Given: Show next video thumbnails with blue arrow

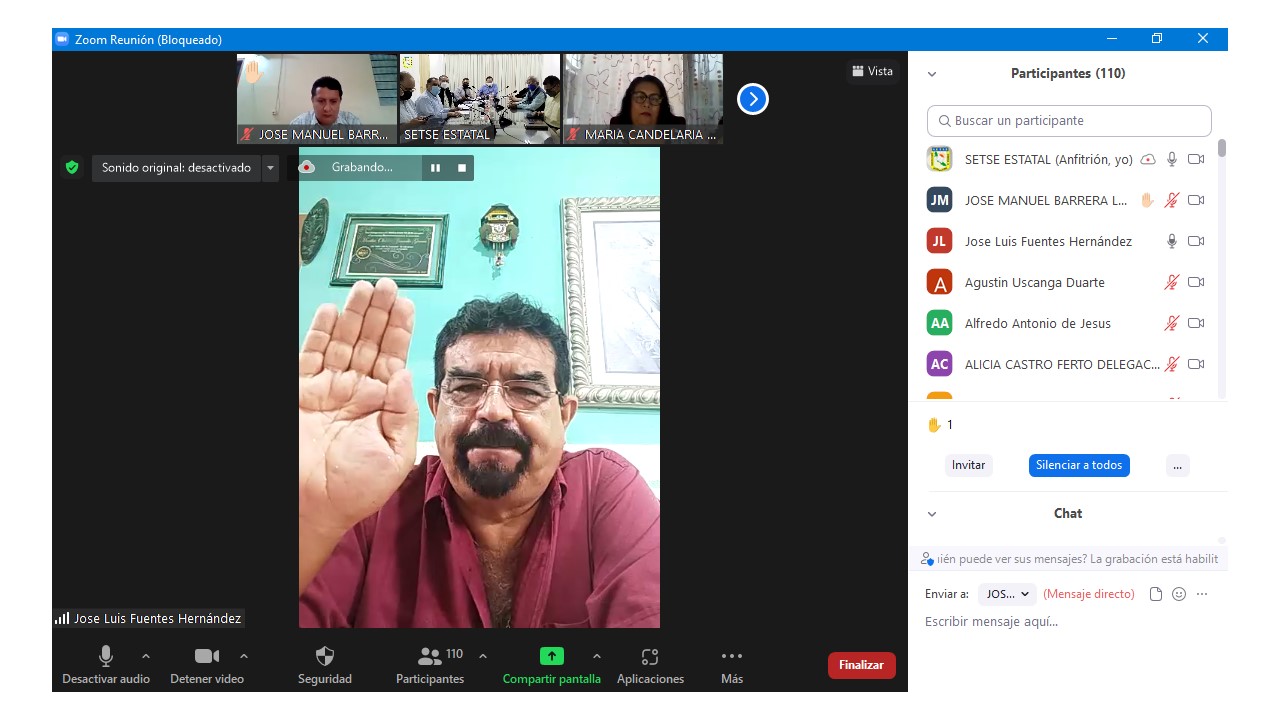Looking at the screenshot, I should [x=752, y=99].
